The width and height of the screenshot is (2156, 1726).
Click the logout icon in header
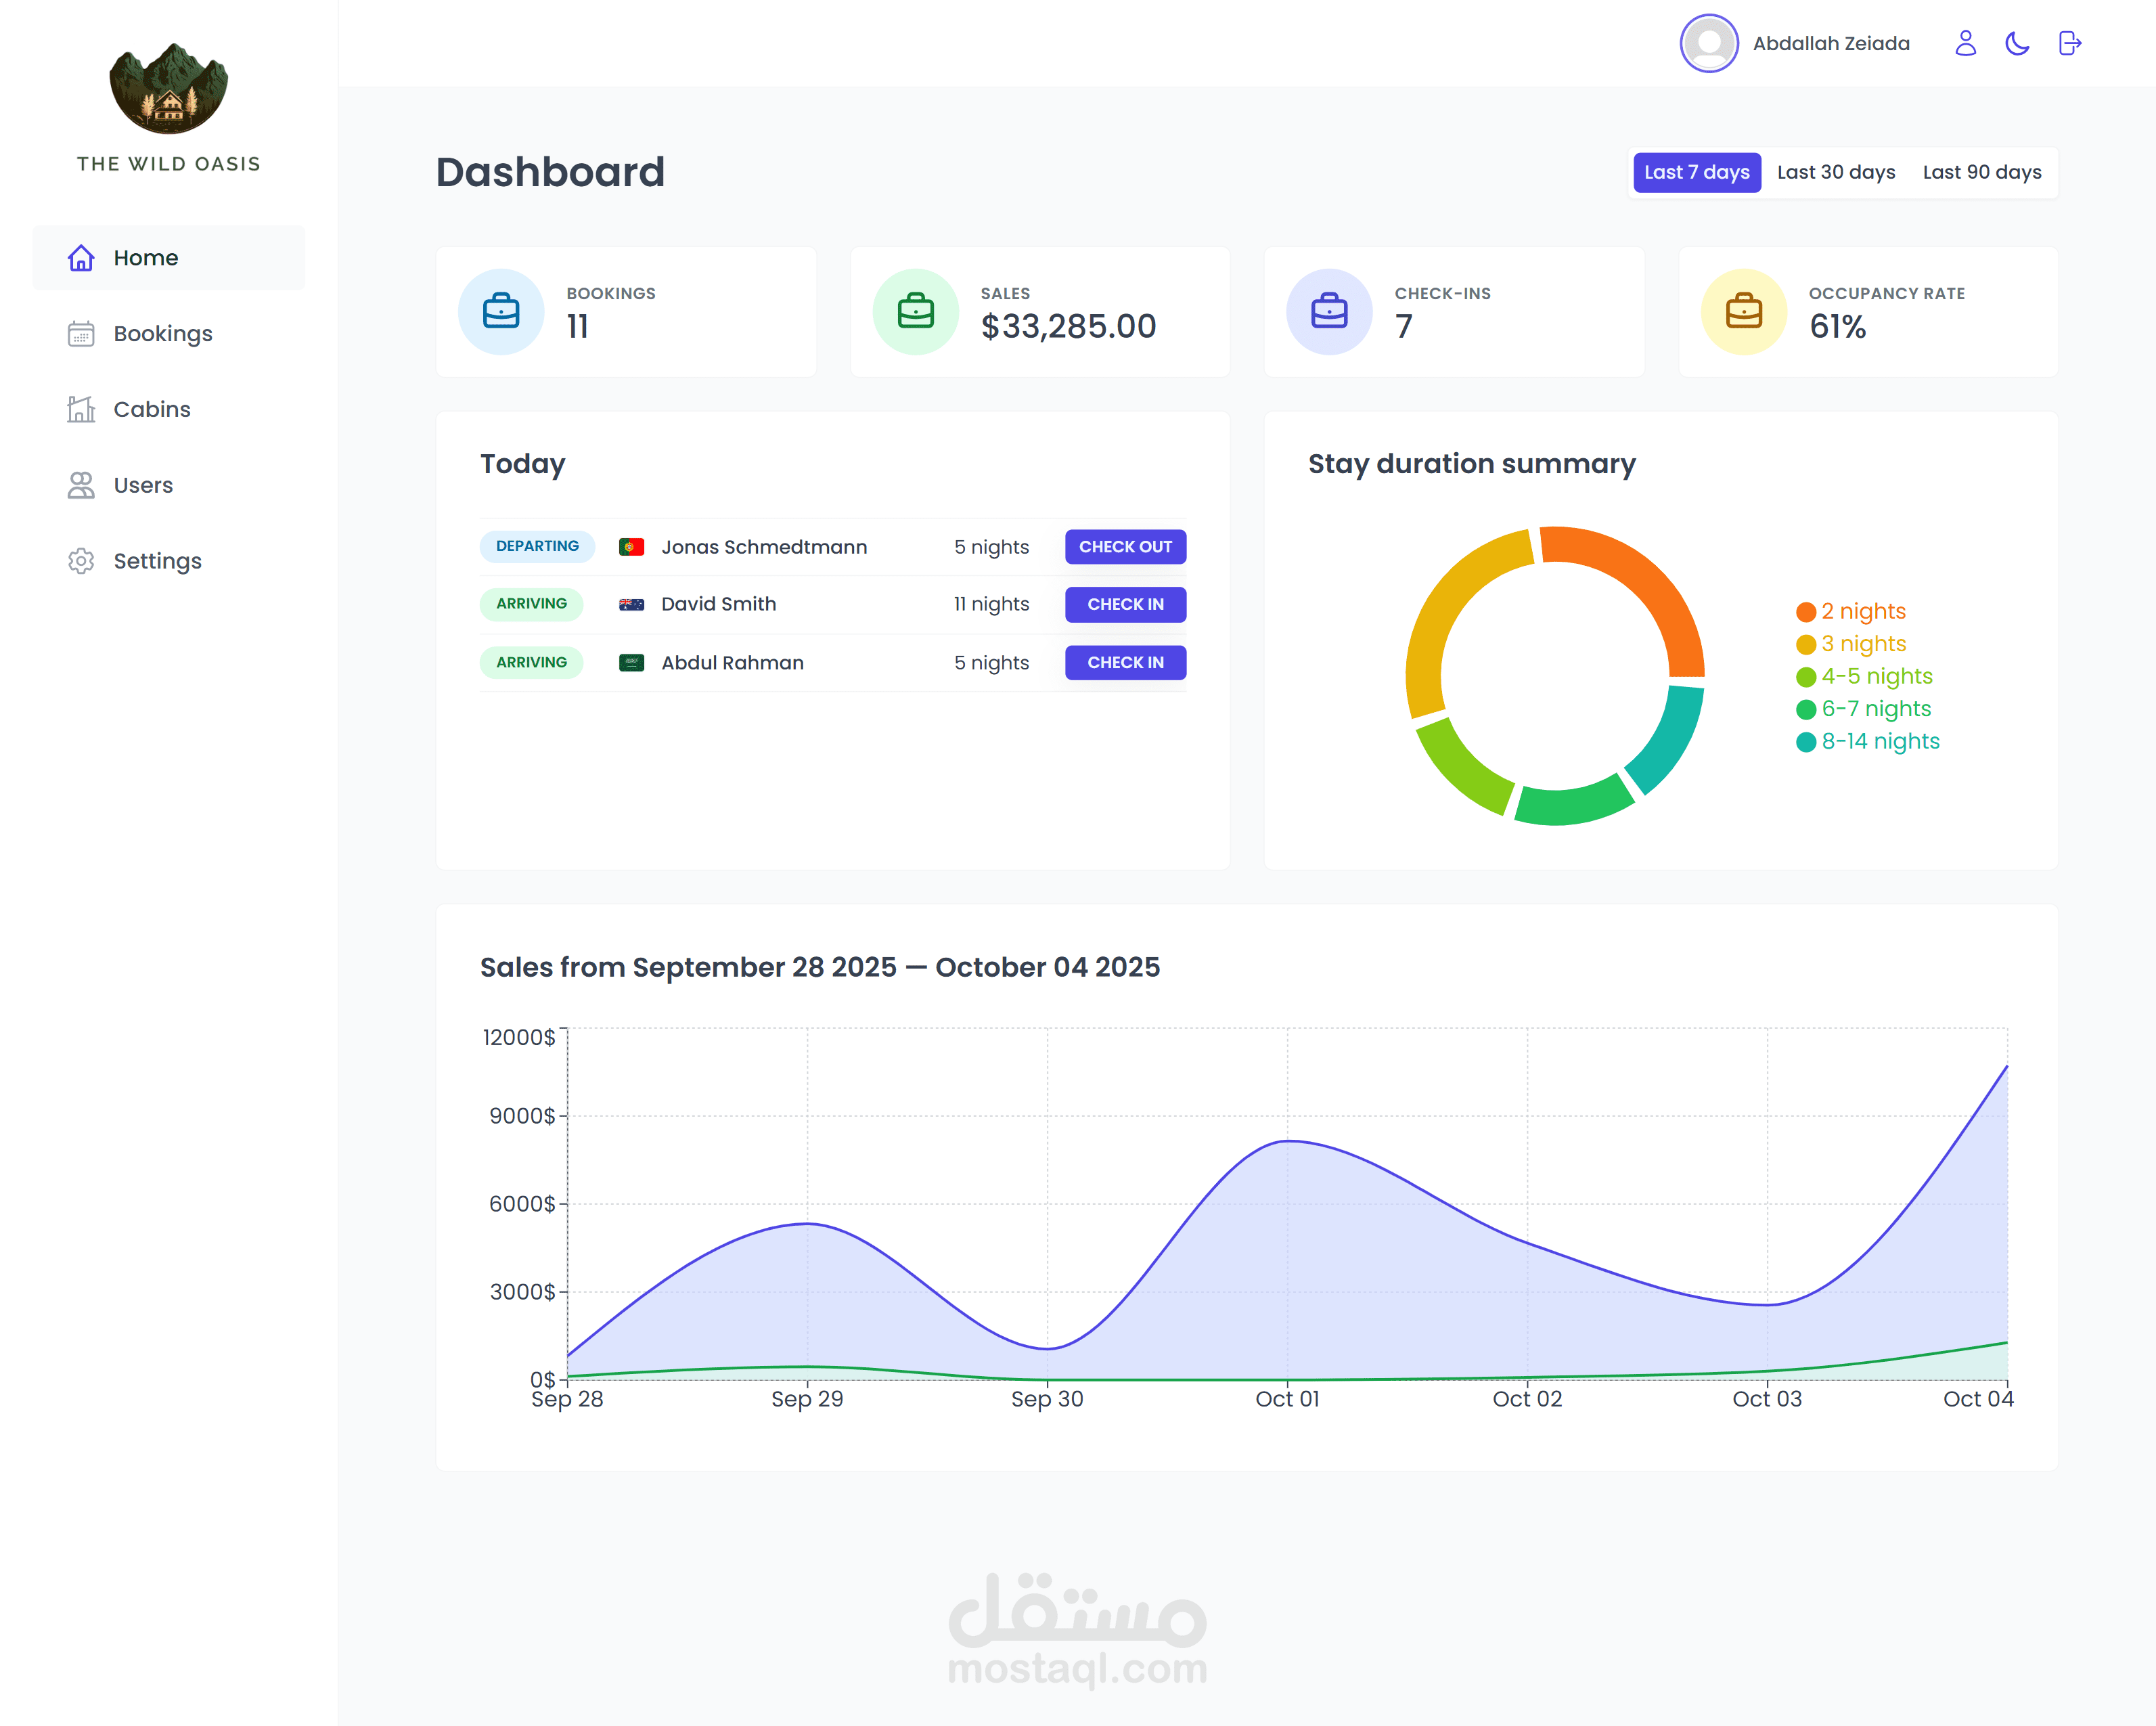(x=2069, y=43)
